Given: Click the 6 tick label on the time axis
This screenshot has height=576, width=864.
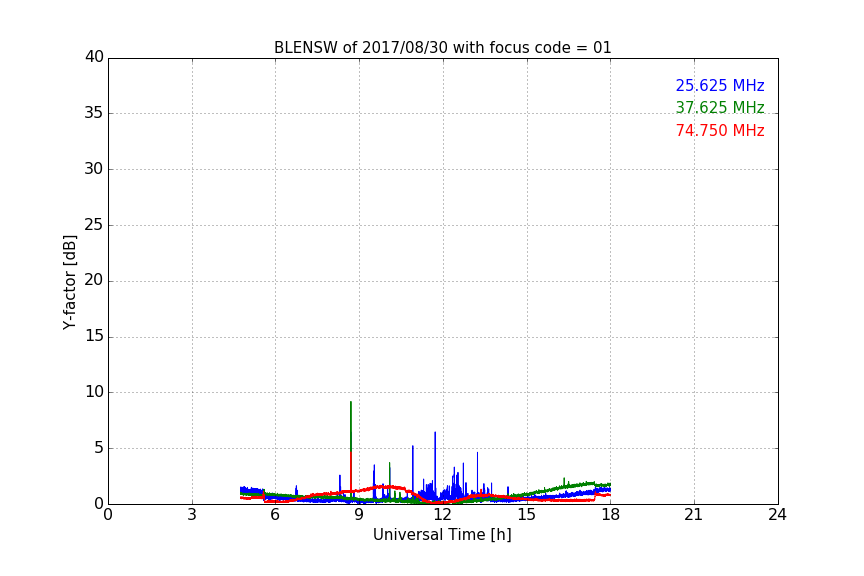Looking at the screenshot, I should pyautogui.click(x=275, y=515).
